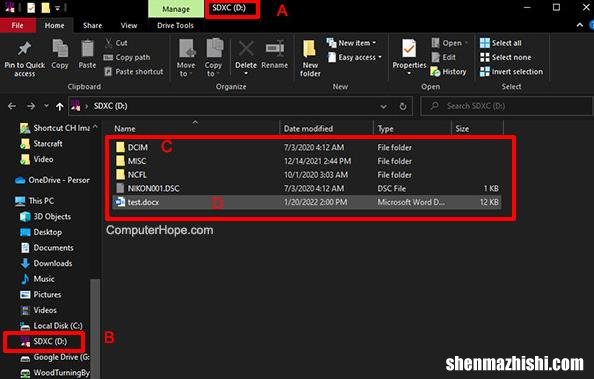Open OneDrive - Personal in navigation pane

52,180
